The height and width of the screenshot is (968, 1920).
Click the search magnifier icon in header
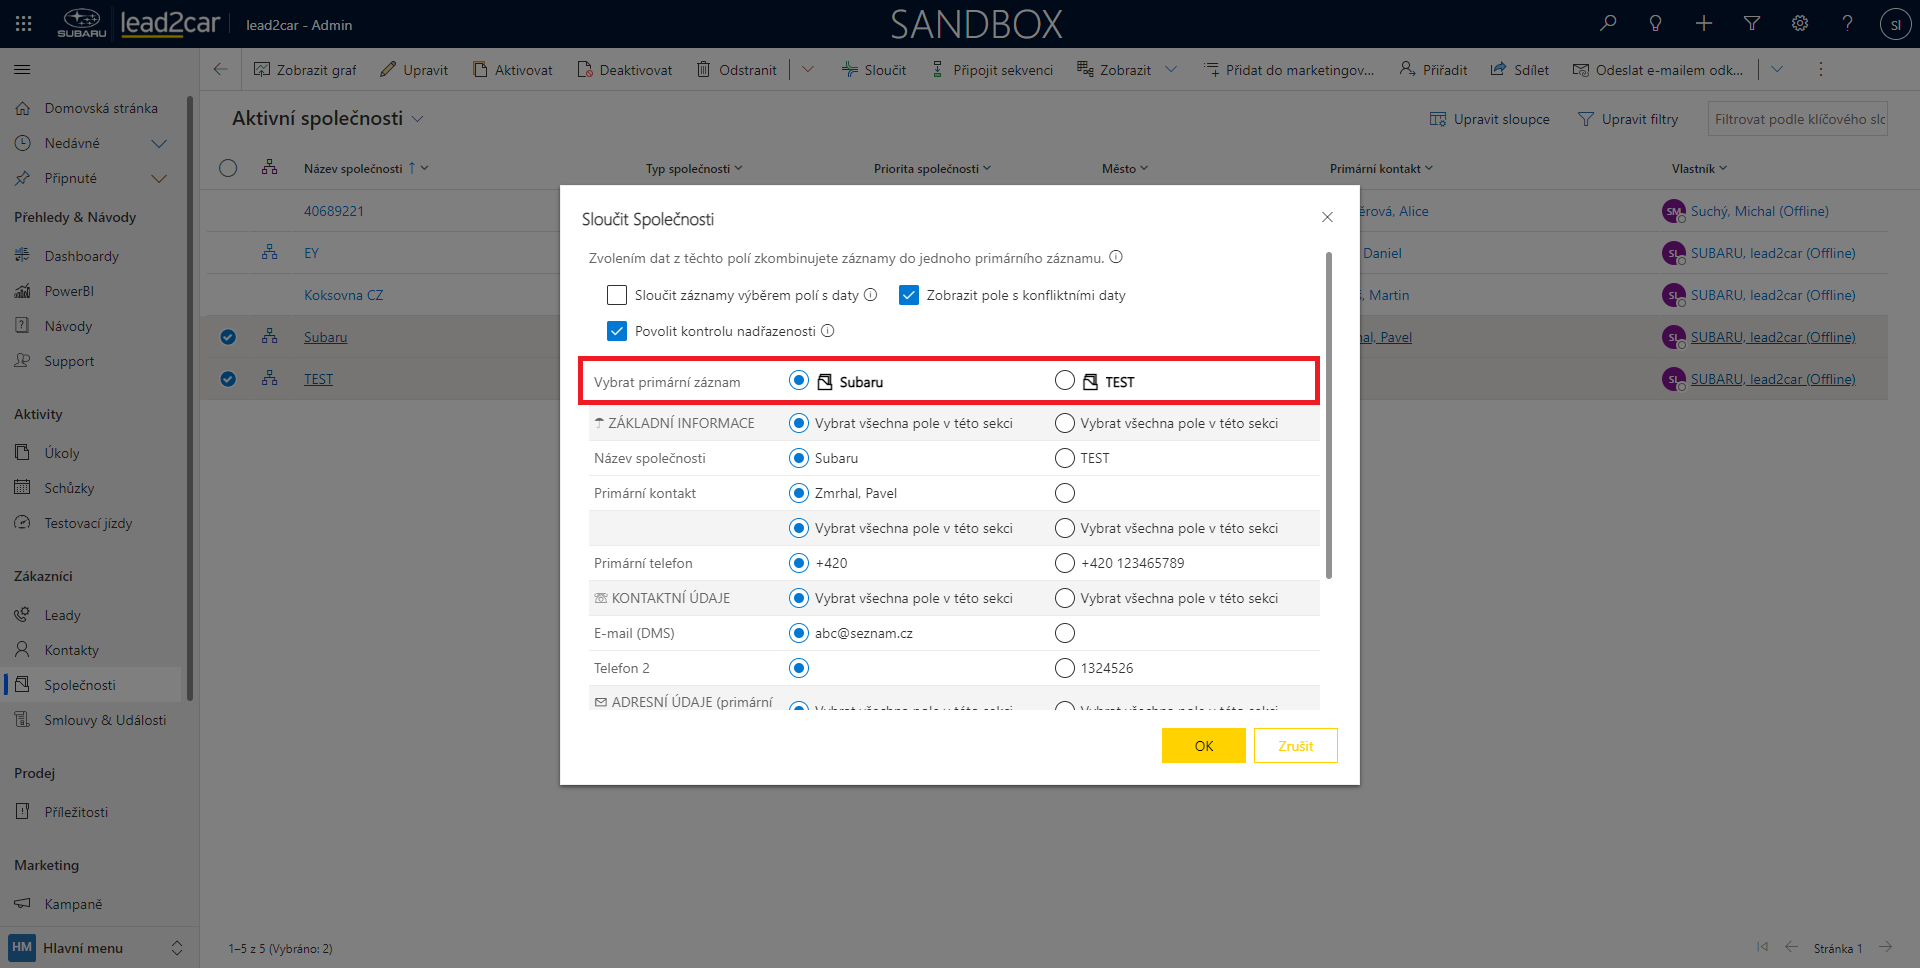click(1608, 24)
